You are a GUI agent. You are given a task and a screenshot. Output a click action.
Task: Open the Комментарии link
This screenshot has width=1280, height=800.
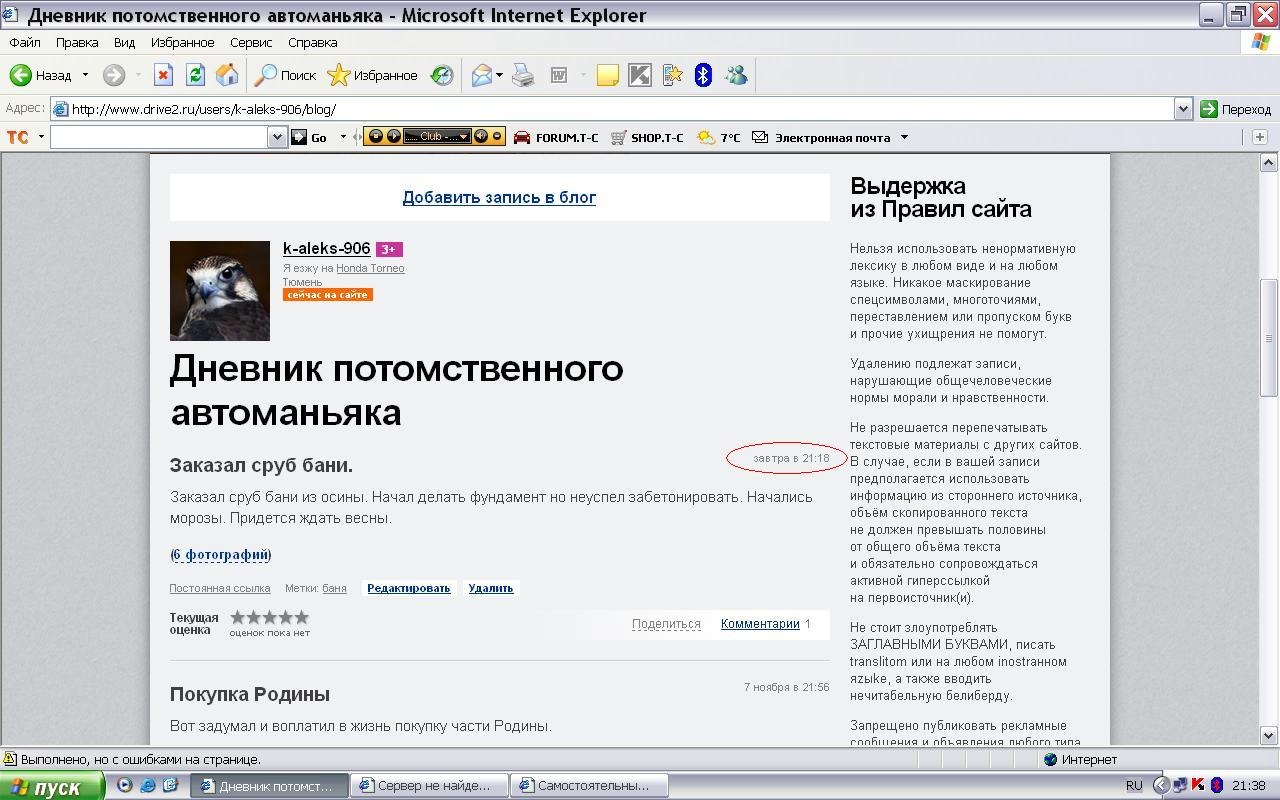point(760,624)
